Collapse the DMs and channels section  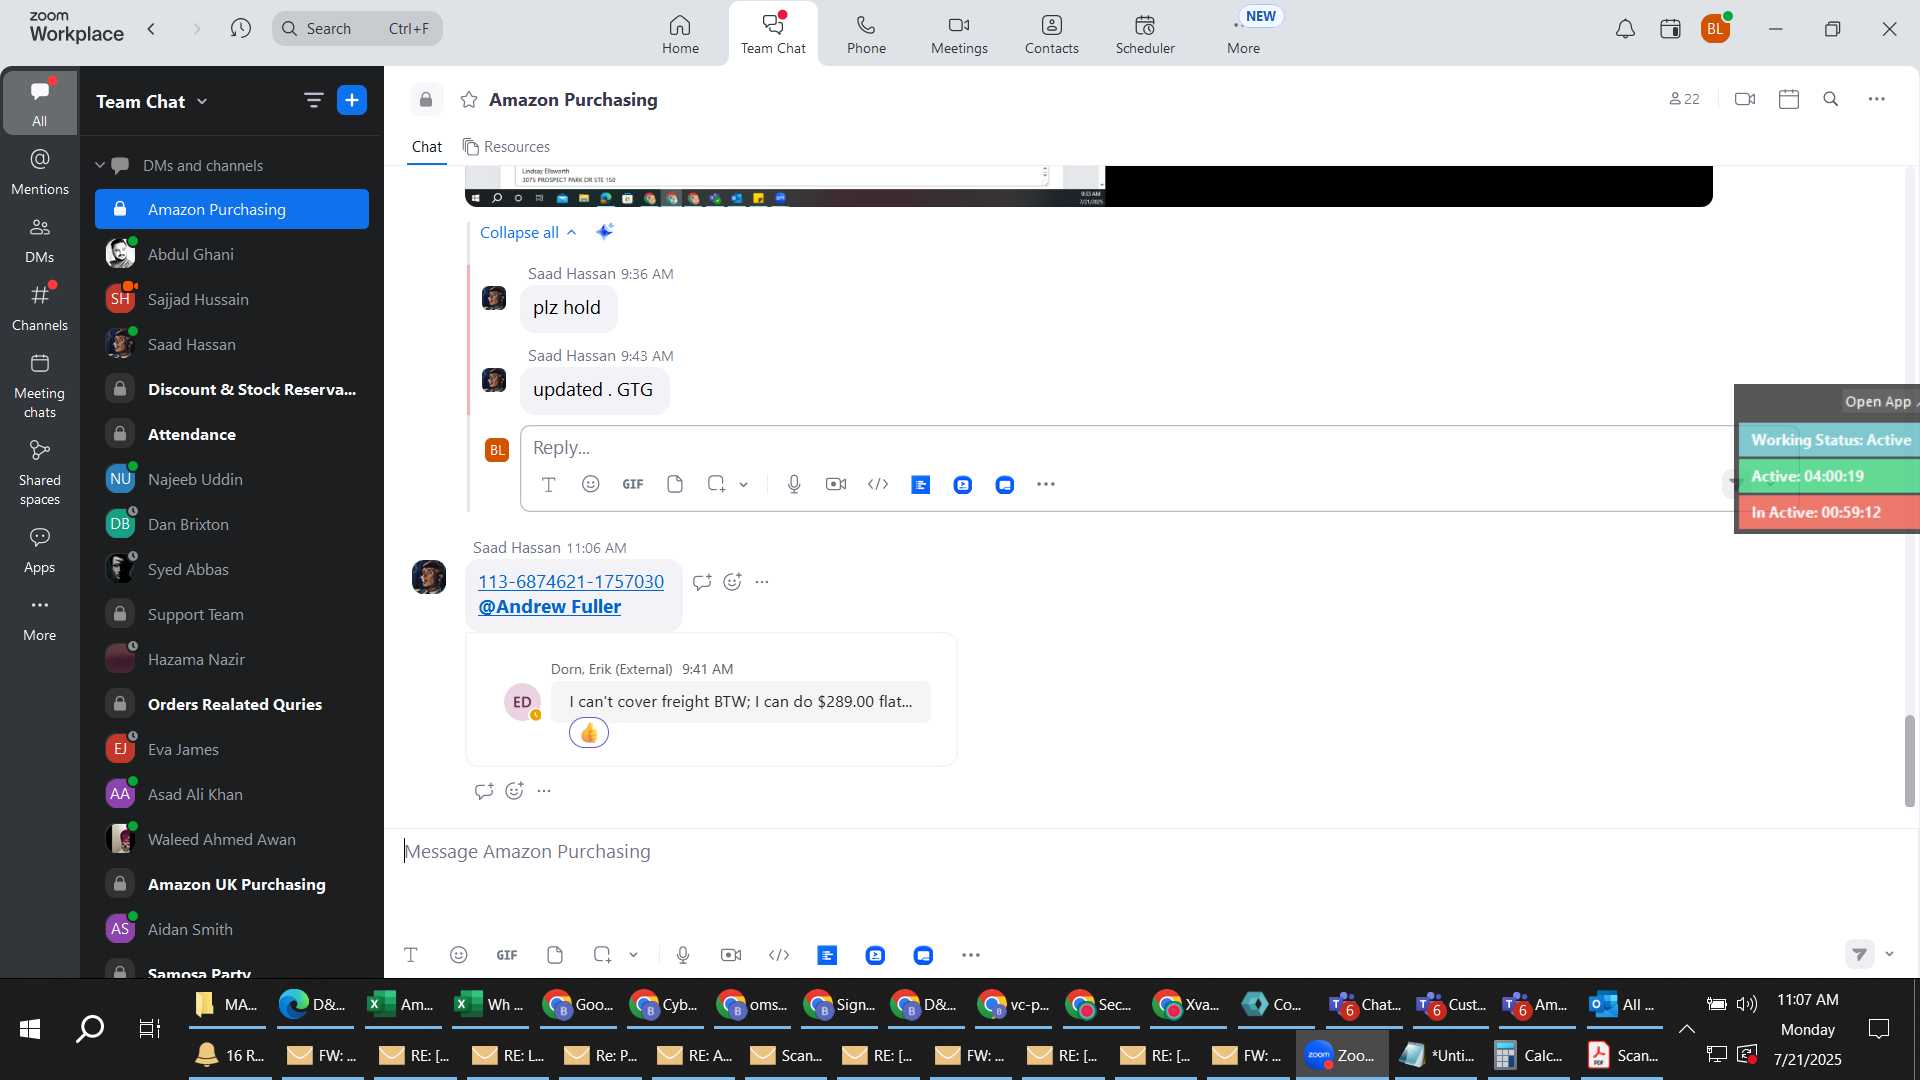tap(100, 165)
